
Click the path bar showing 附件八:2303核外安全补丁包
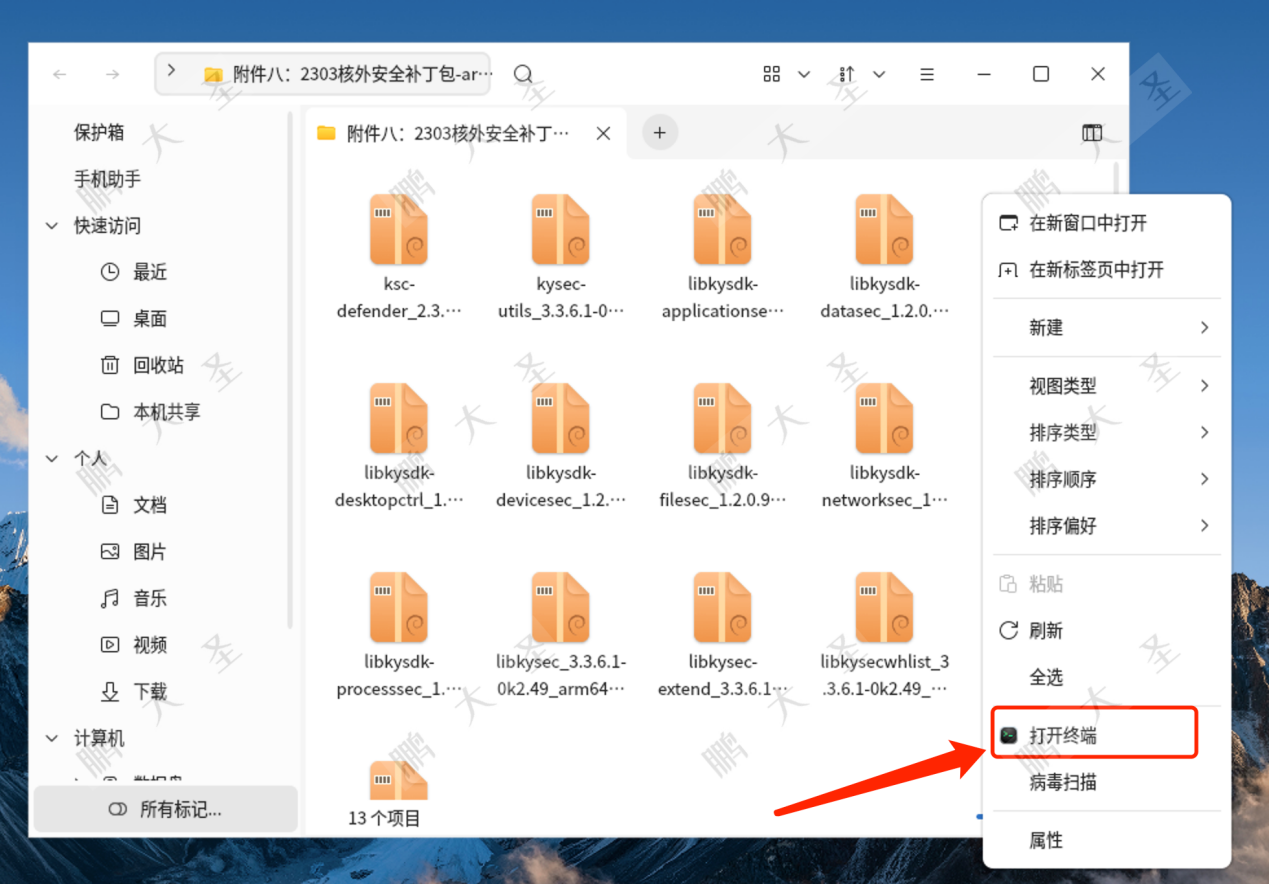pyautogui.click(x=322, y=74)
